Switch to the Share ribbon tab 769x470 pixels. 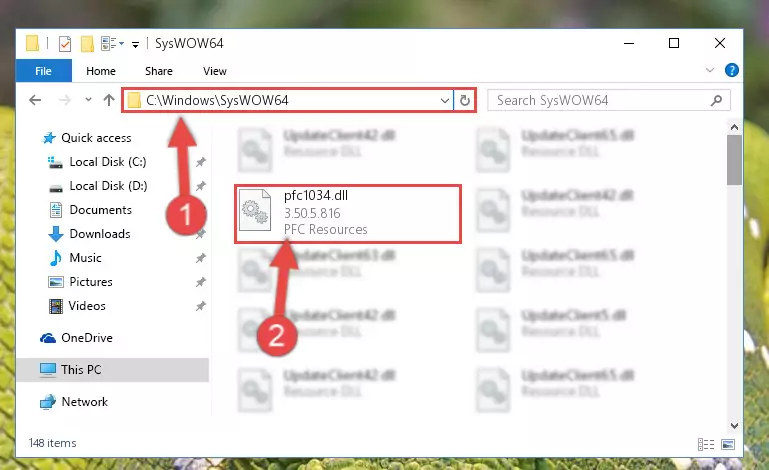tap(158, 71)
